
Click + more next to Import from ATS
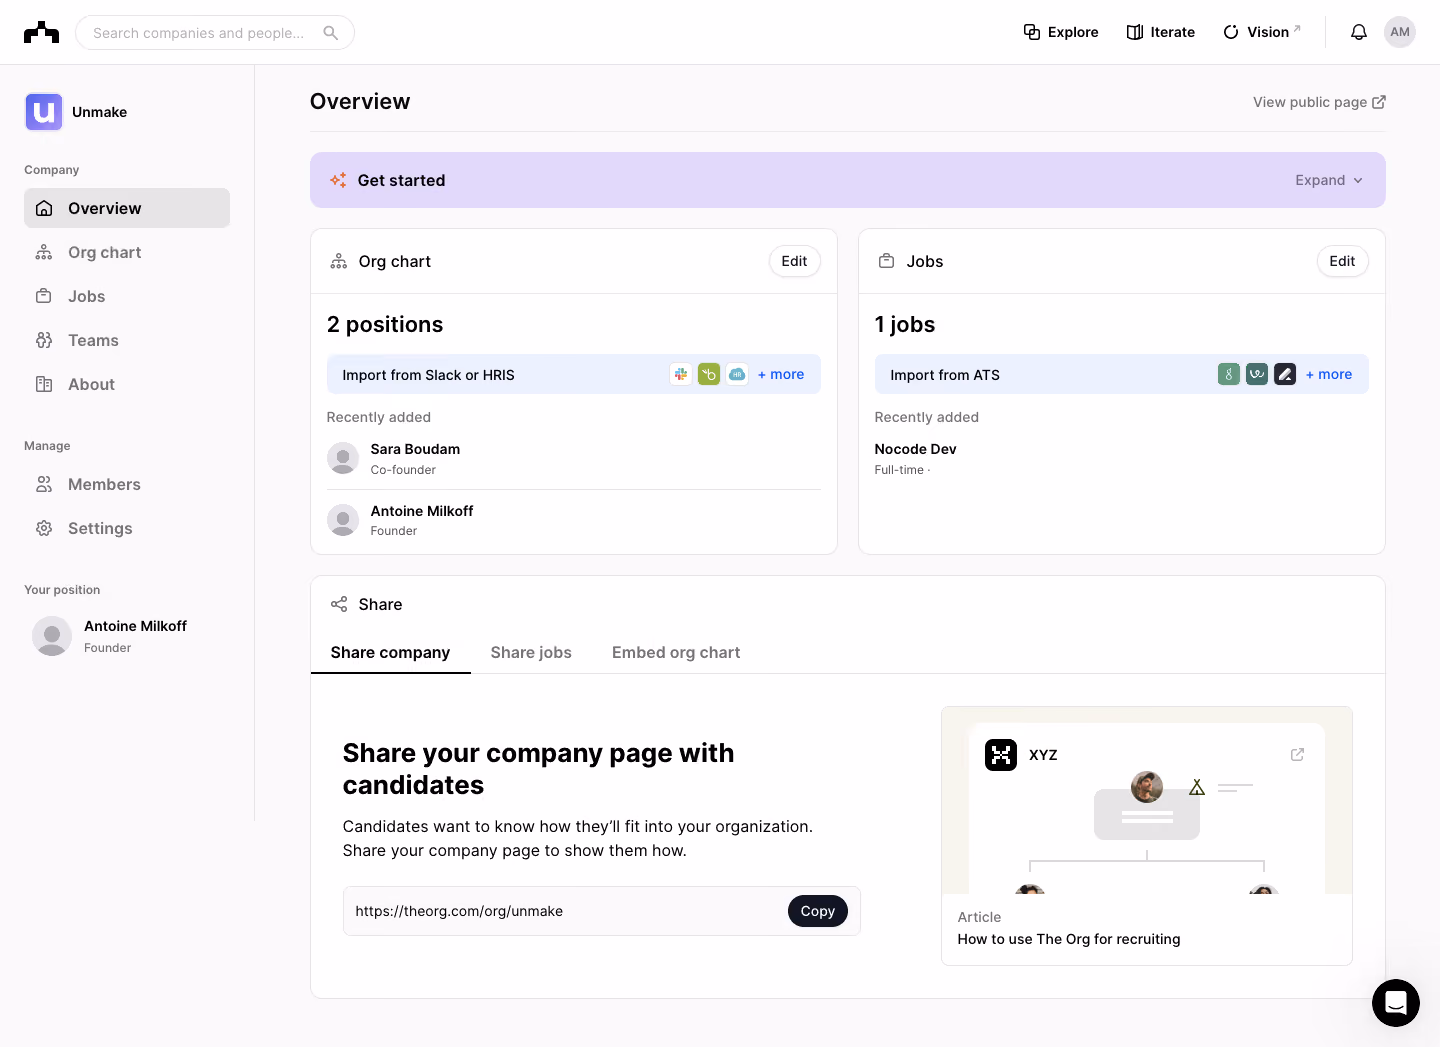coord(1329,374)
